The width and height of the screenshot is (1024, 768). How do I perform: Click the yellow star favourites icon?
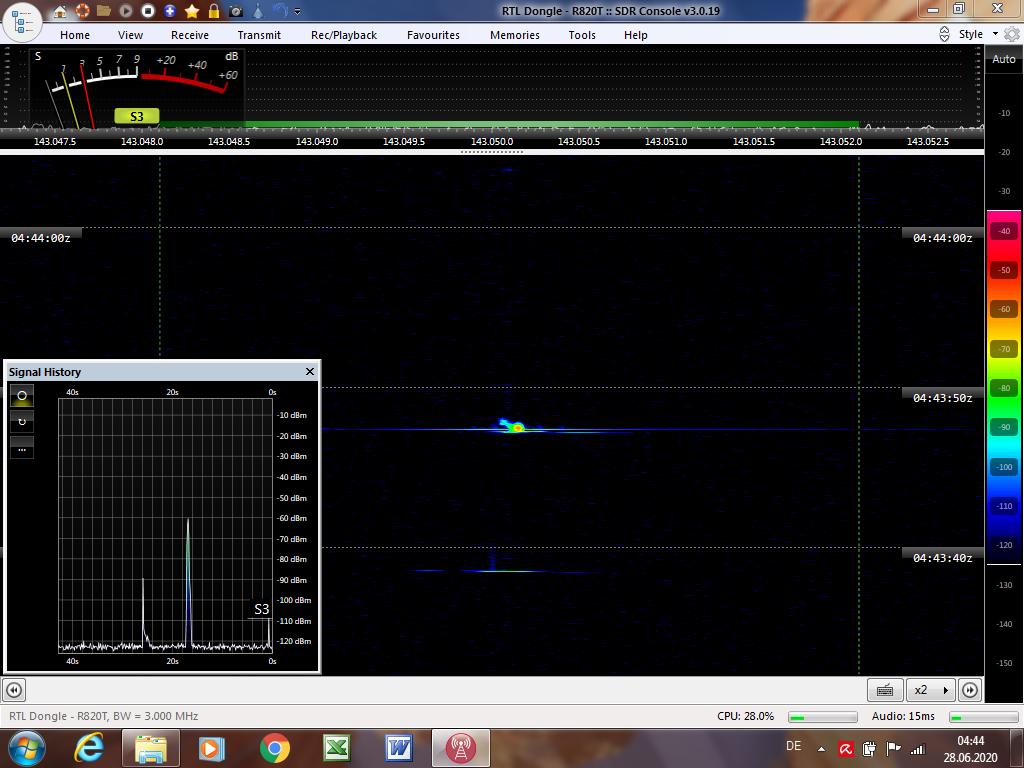click(192, 11)
